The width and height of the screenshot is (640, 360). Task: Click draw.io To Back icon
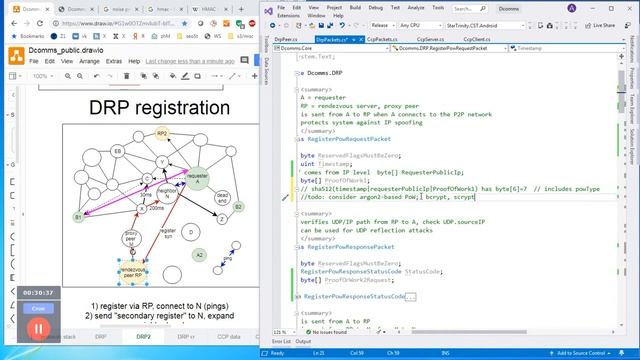point(156,76)
